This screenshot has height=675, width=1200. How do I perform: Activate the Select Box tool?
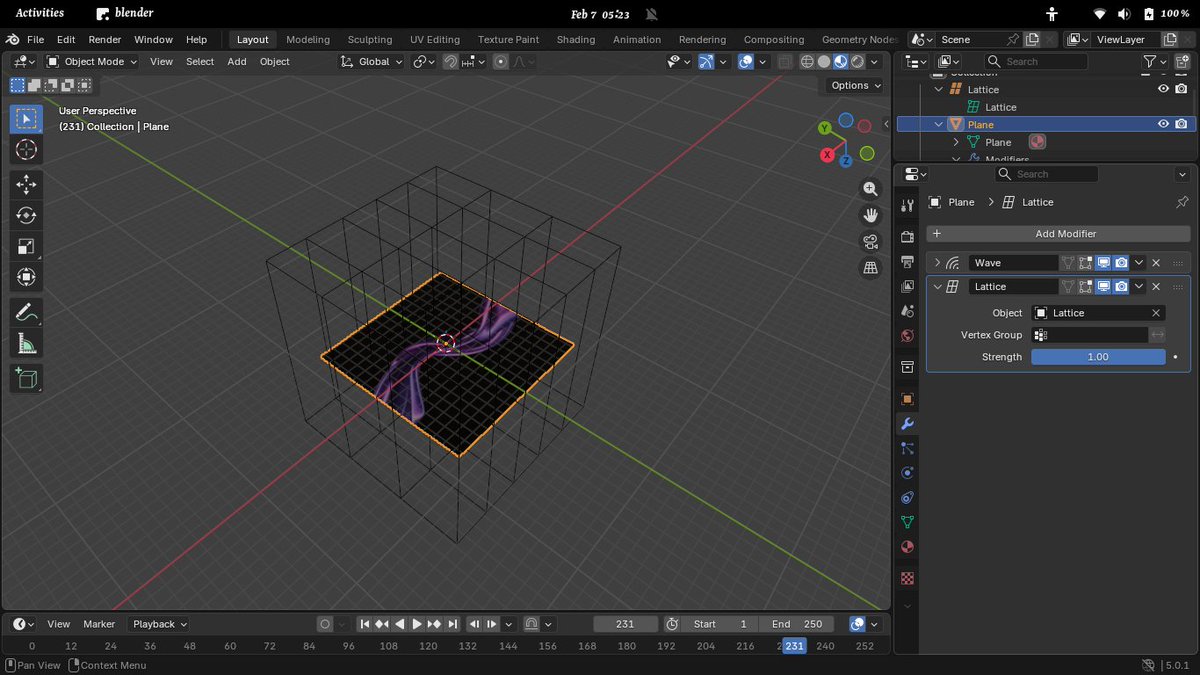pyautogui.click(x=27, y=119)
